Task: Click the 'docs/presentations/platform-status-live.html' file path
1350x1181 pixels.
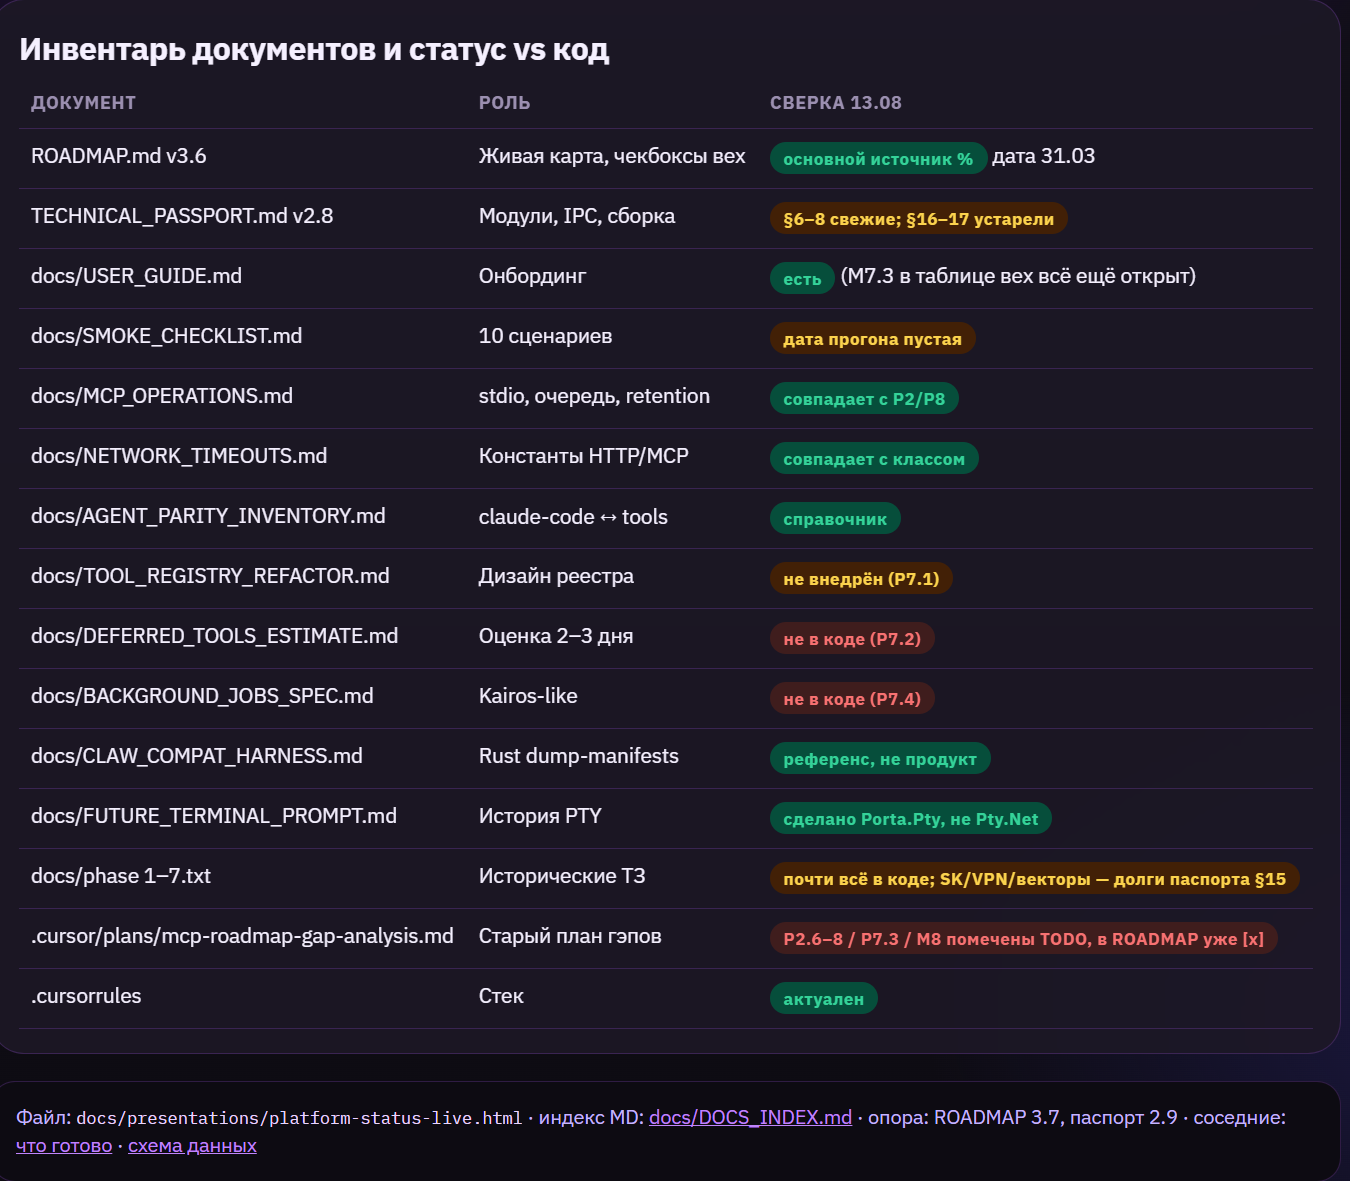Action: (x=299, y=1118)
